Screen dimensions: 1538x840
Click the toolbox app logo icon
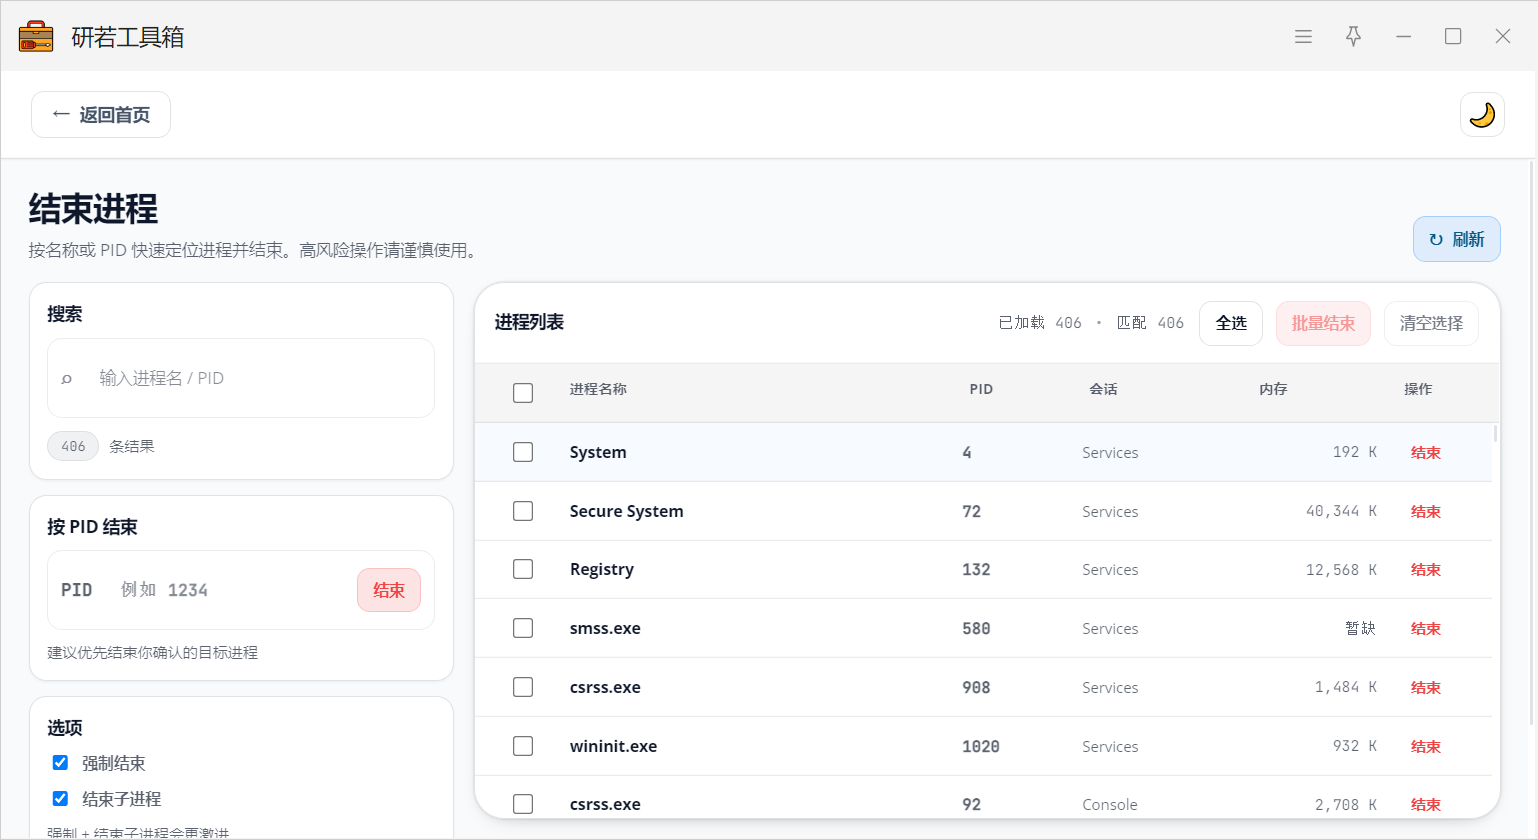pyautogui.click(x=36, y=37)
